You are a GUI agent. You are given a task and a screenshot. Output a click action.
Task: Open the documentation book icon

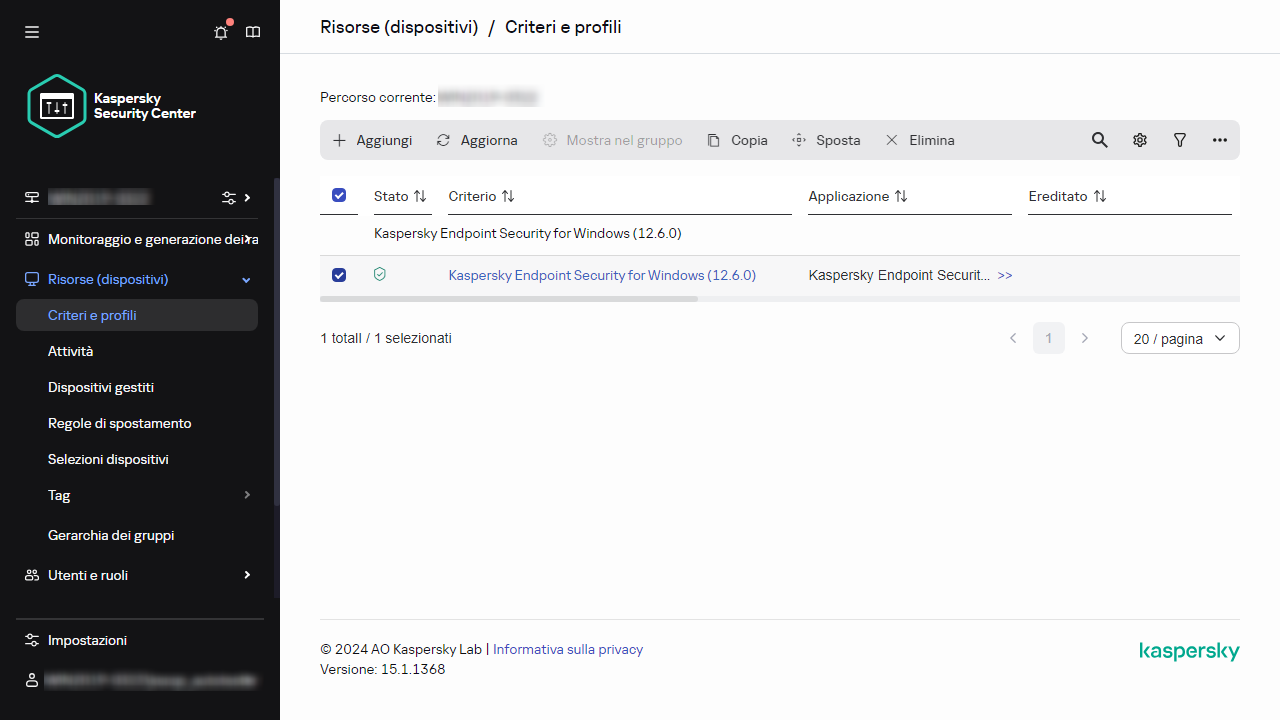(253, 32)
